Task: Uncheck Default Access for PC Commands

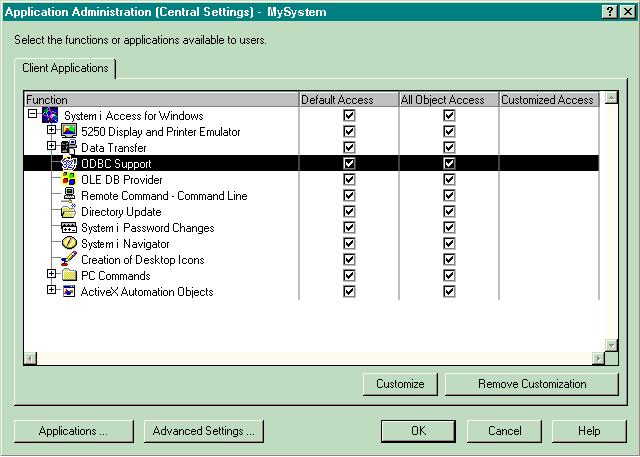Action: pyautogui.click(x=349, y=275)
